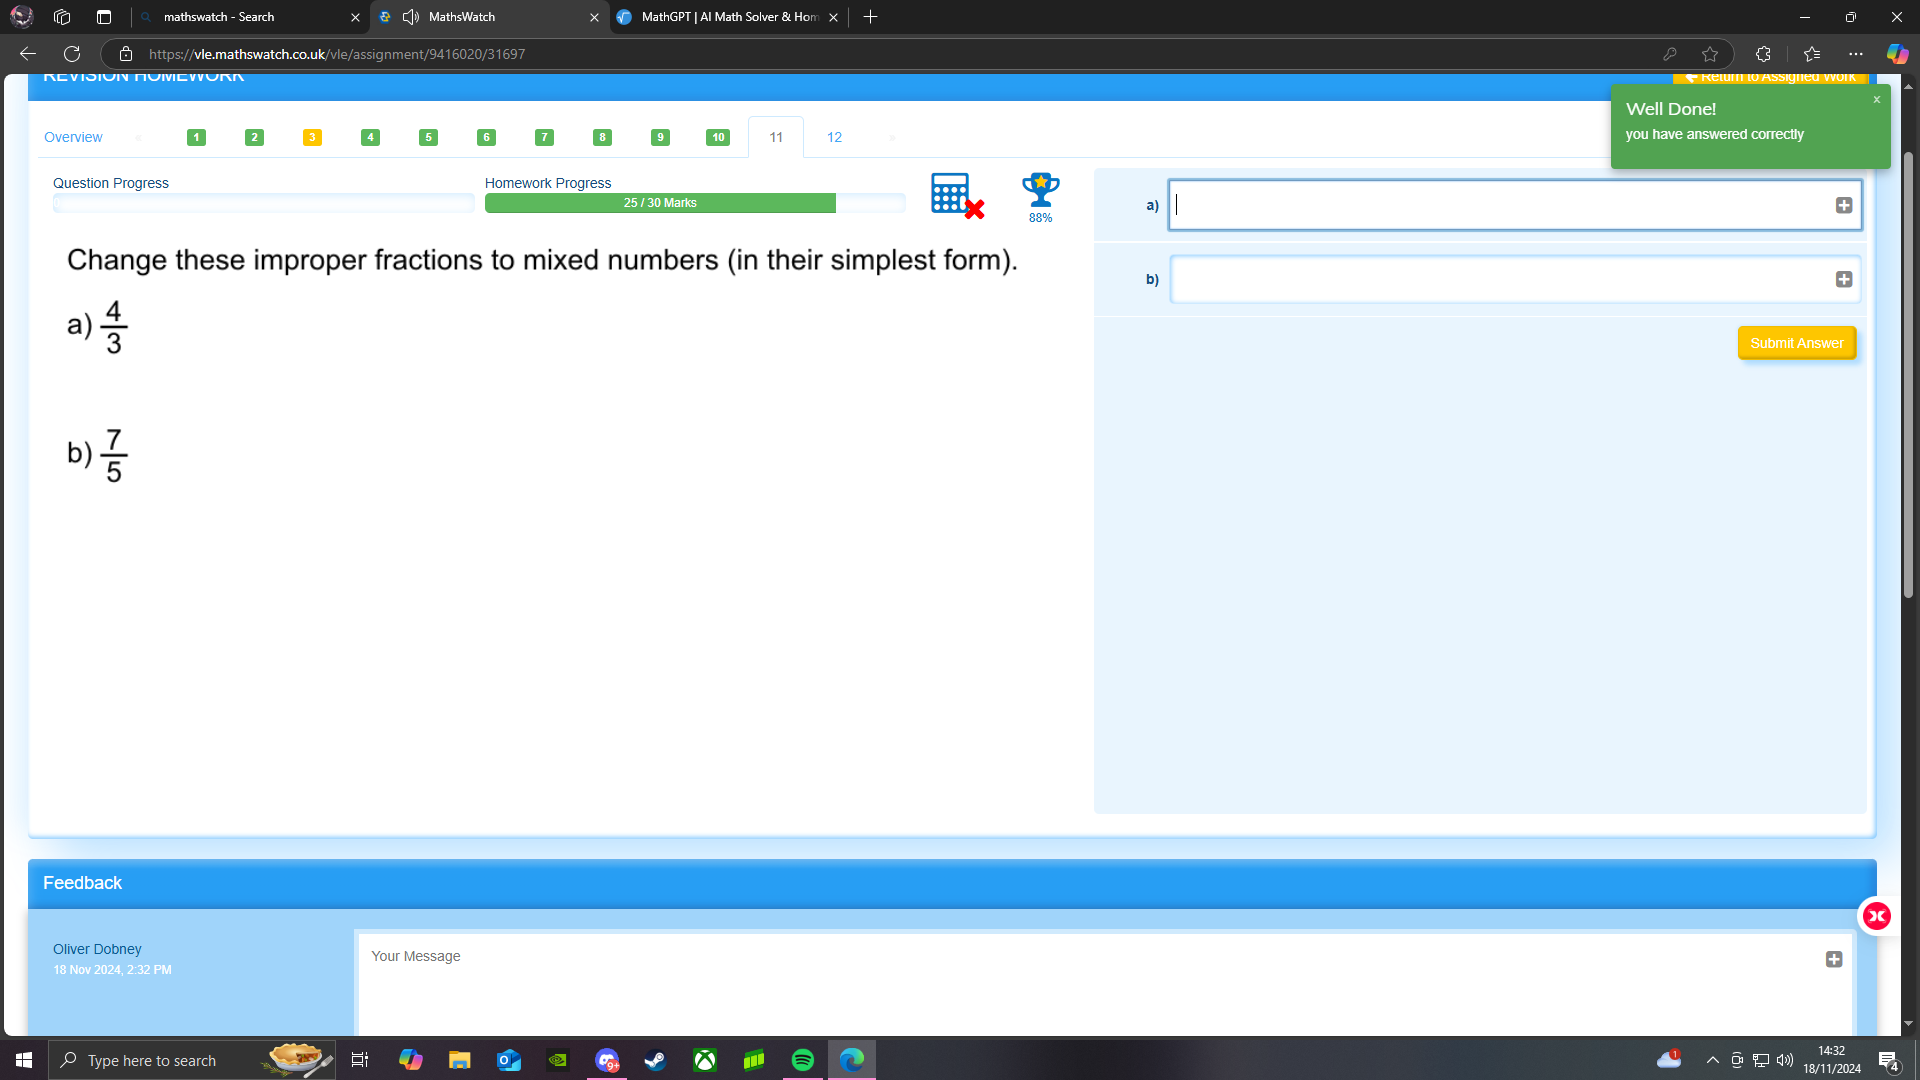The height and width of the screenshot is (1080, 1920).
Task: Open the notification center icon
Action: (1888, 1060)
